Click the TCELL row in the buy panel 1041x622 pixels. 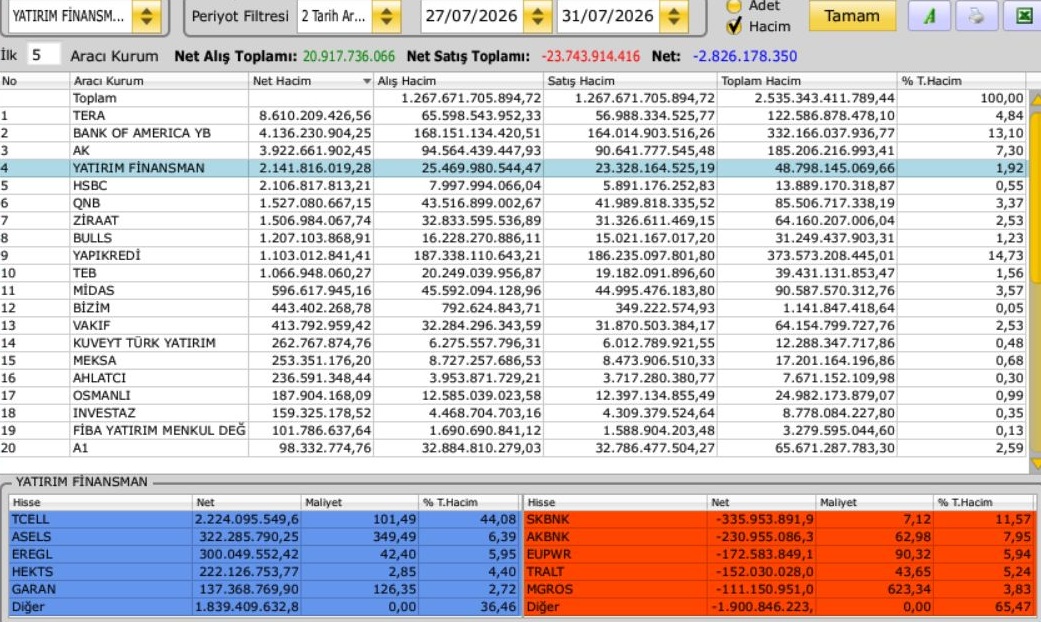(264, 519)
